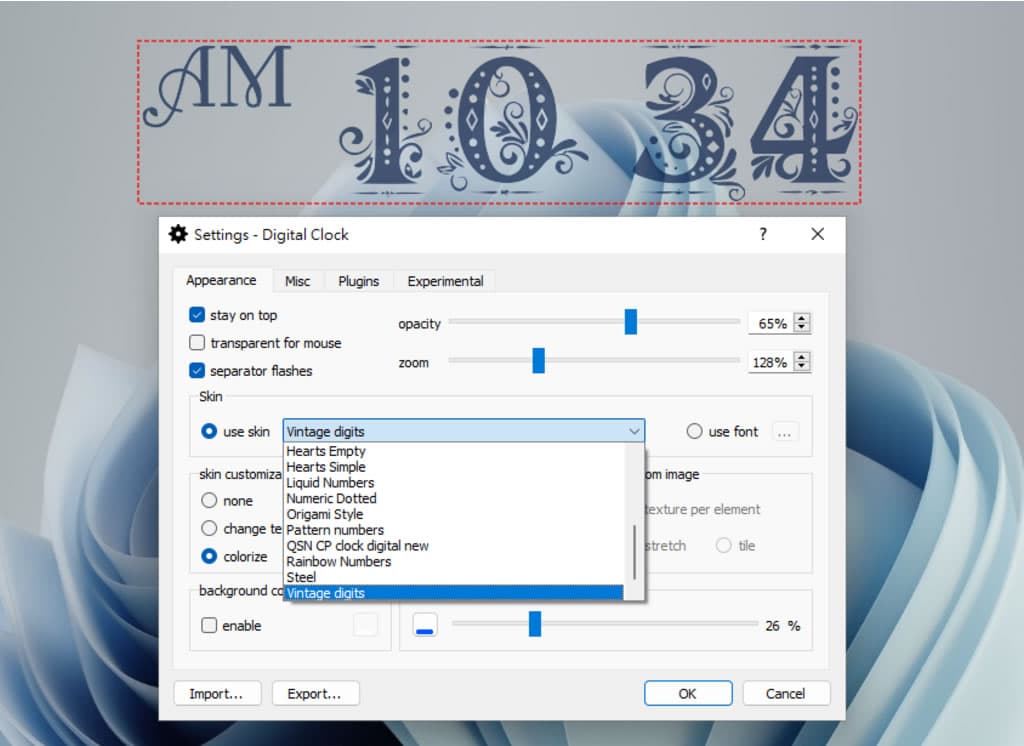Viewport: 1024px width, 746px height.
Task: Click the Import... button
Action: pos(217,693)
